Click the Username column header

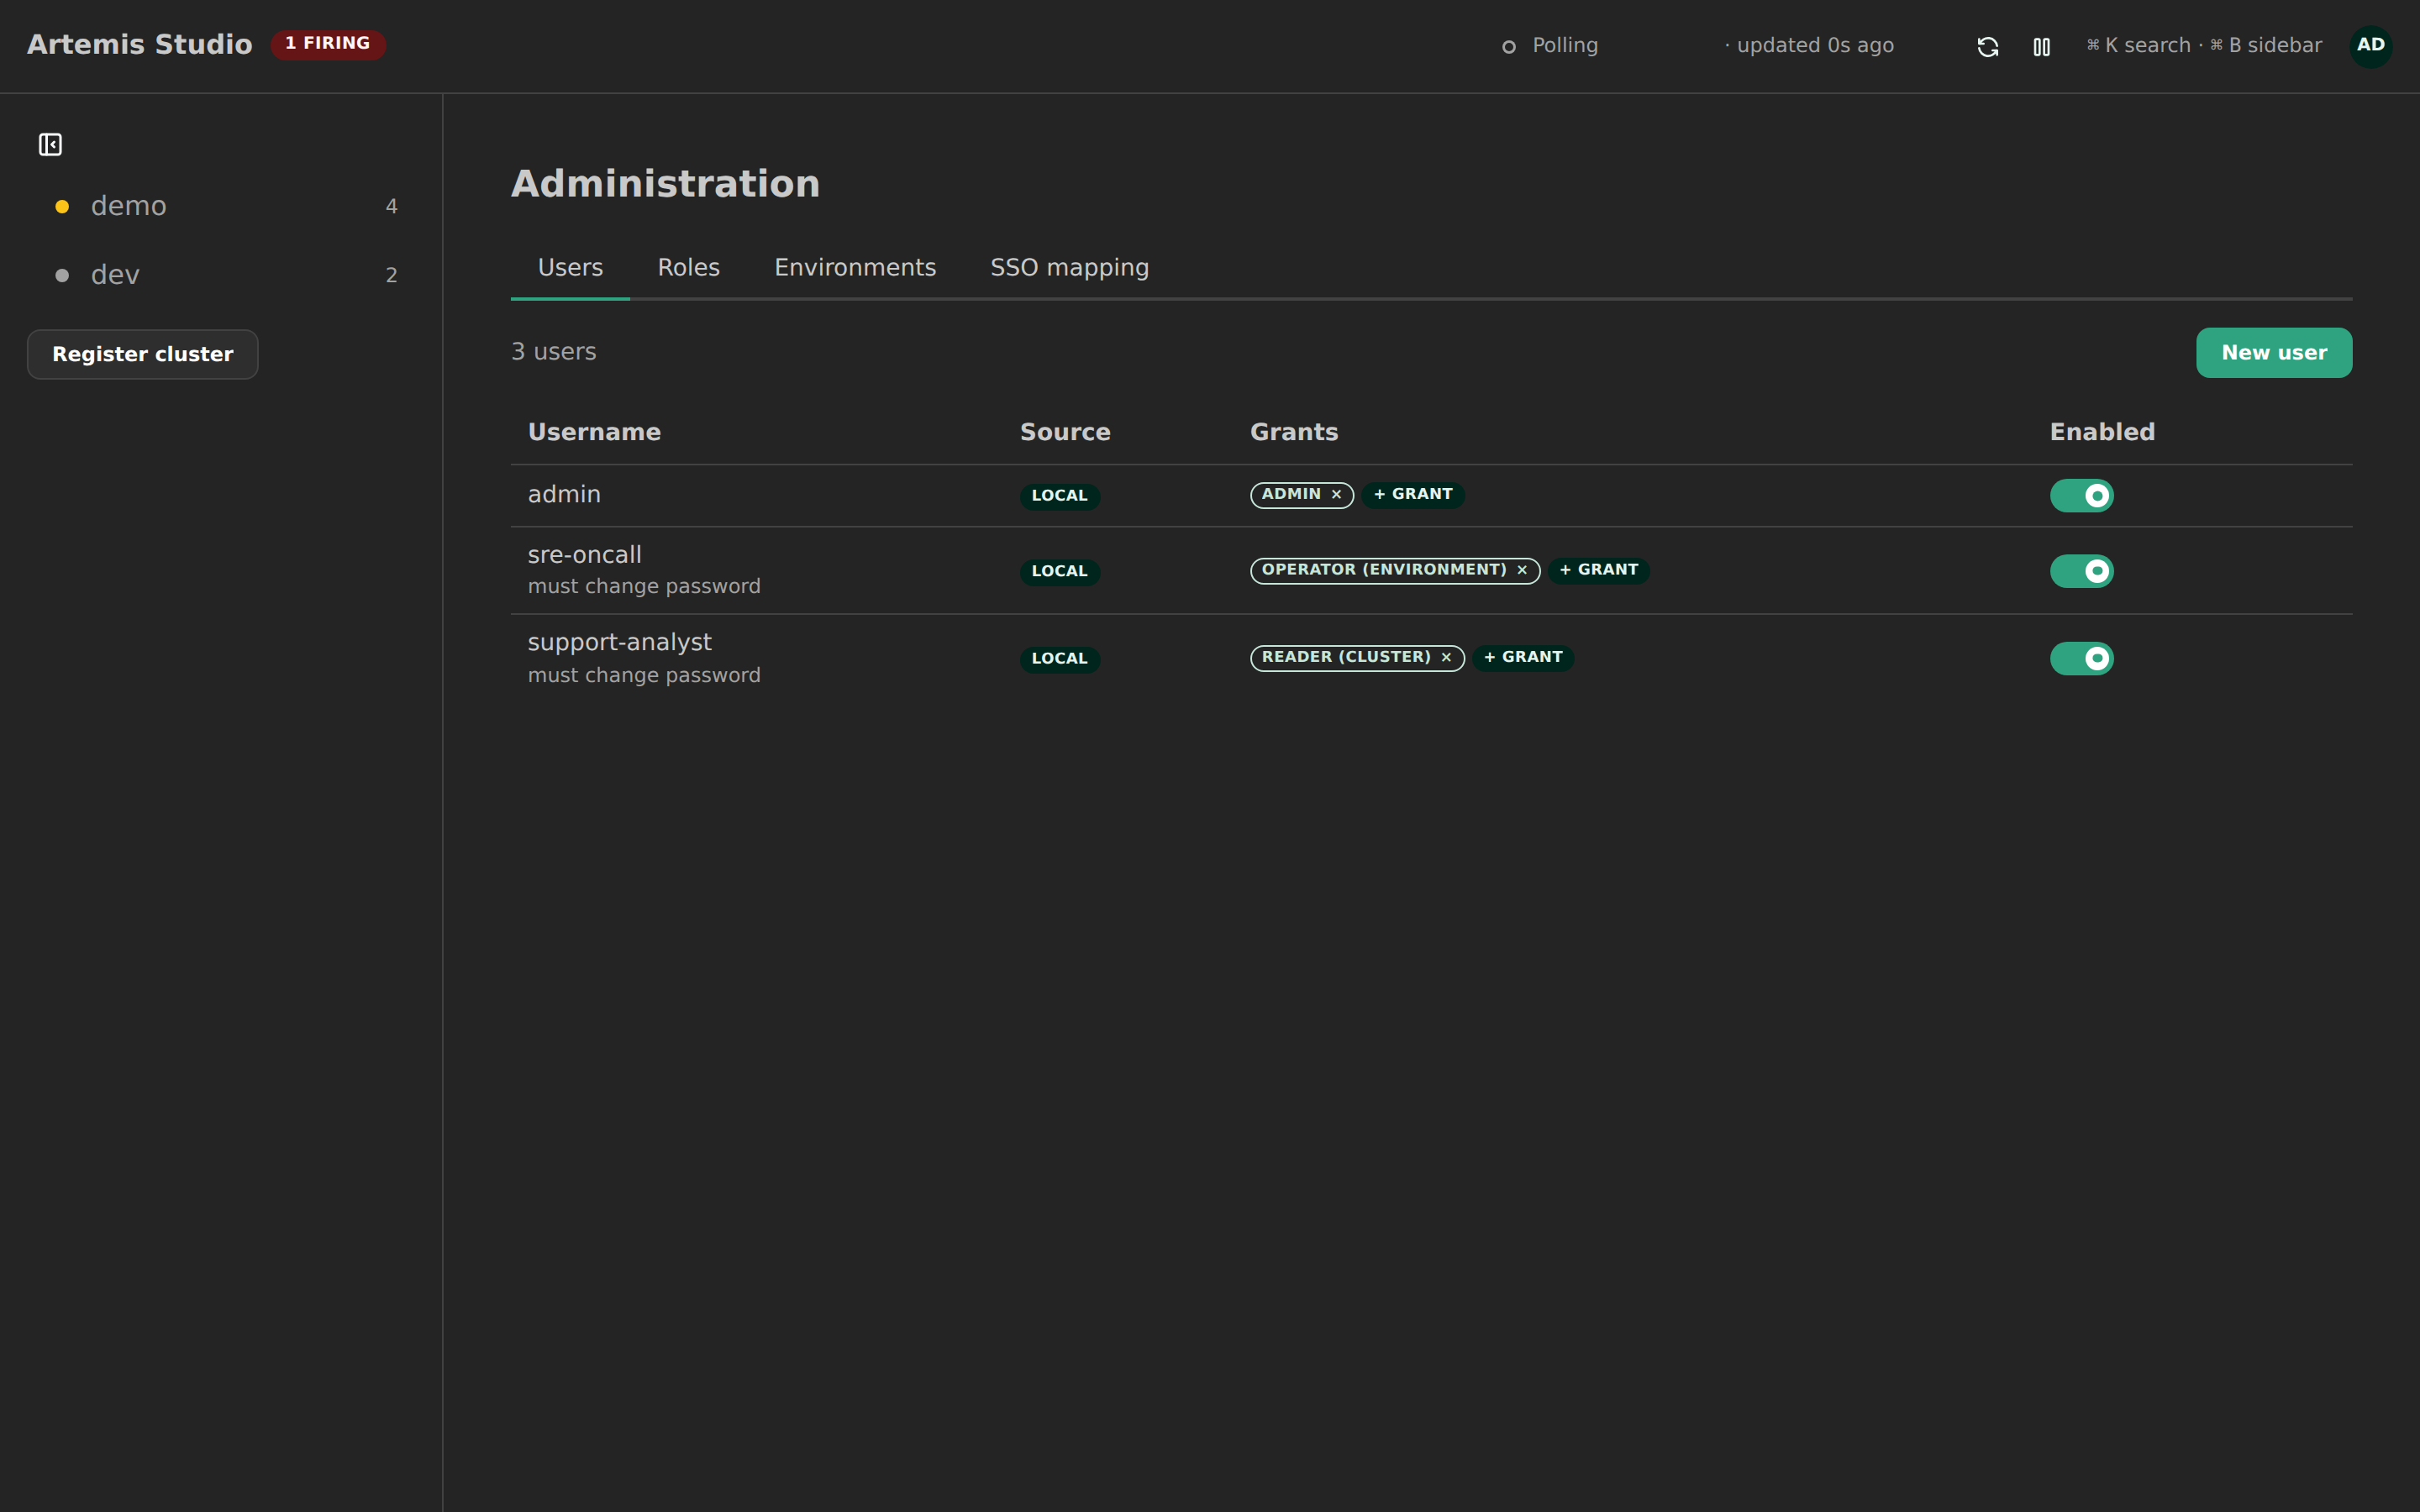(x=594, y=432)
